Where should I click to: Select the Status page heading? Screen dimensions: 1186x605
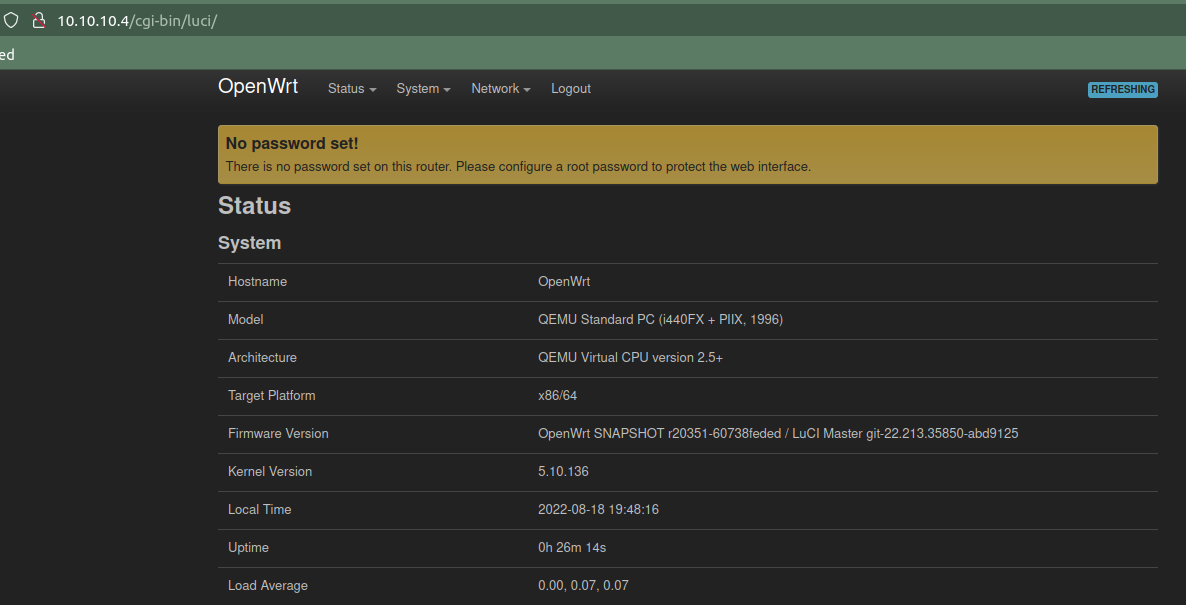(254, 206)
